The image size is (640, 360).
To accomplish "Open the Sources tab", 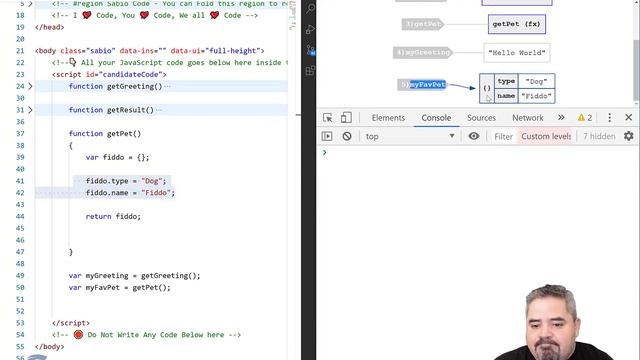I will [481, 118].
